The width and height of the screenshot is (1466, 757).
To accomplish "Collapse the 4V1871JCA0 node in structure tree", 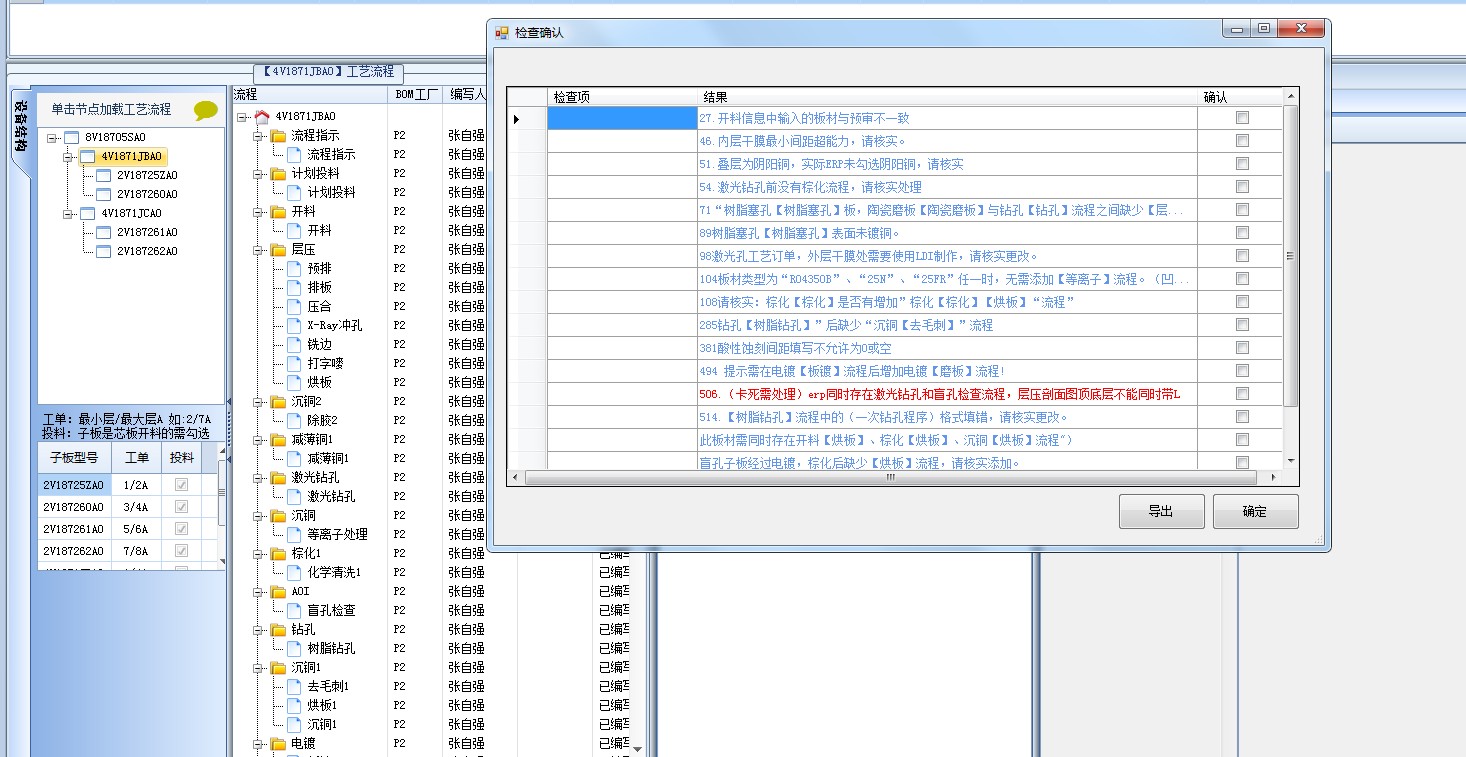I will click(x=67, y=213).
